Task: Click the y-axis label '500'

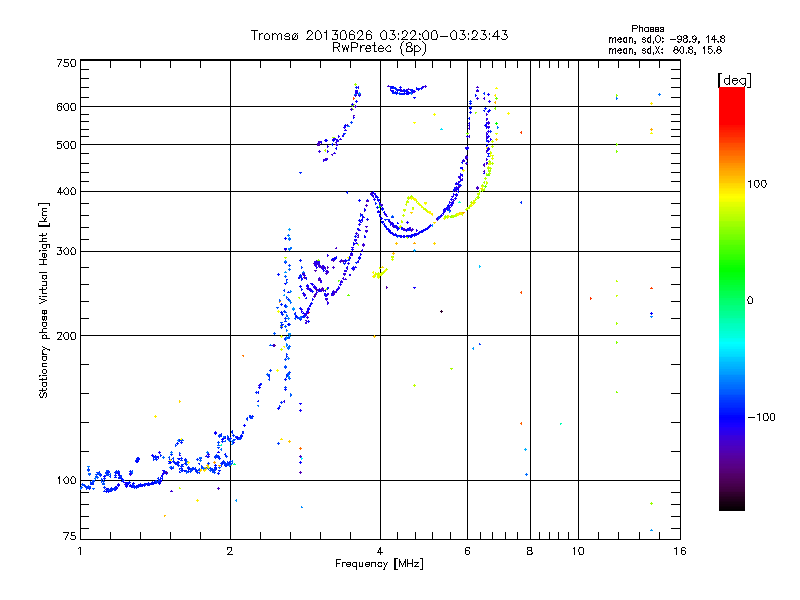Action: (67, 145)
